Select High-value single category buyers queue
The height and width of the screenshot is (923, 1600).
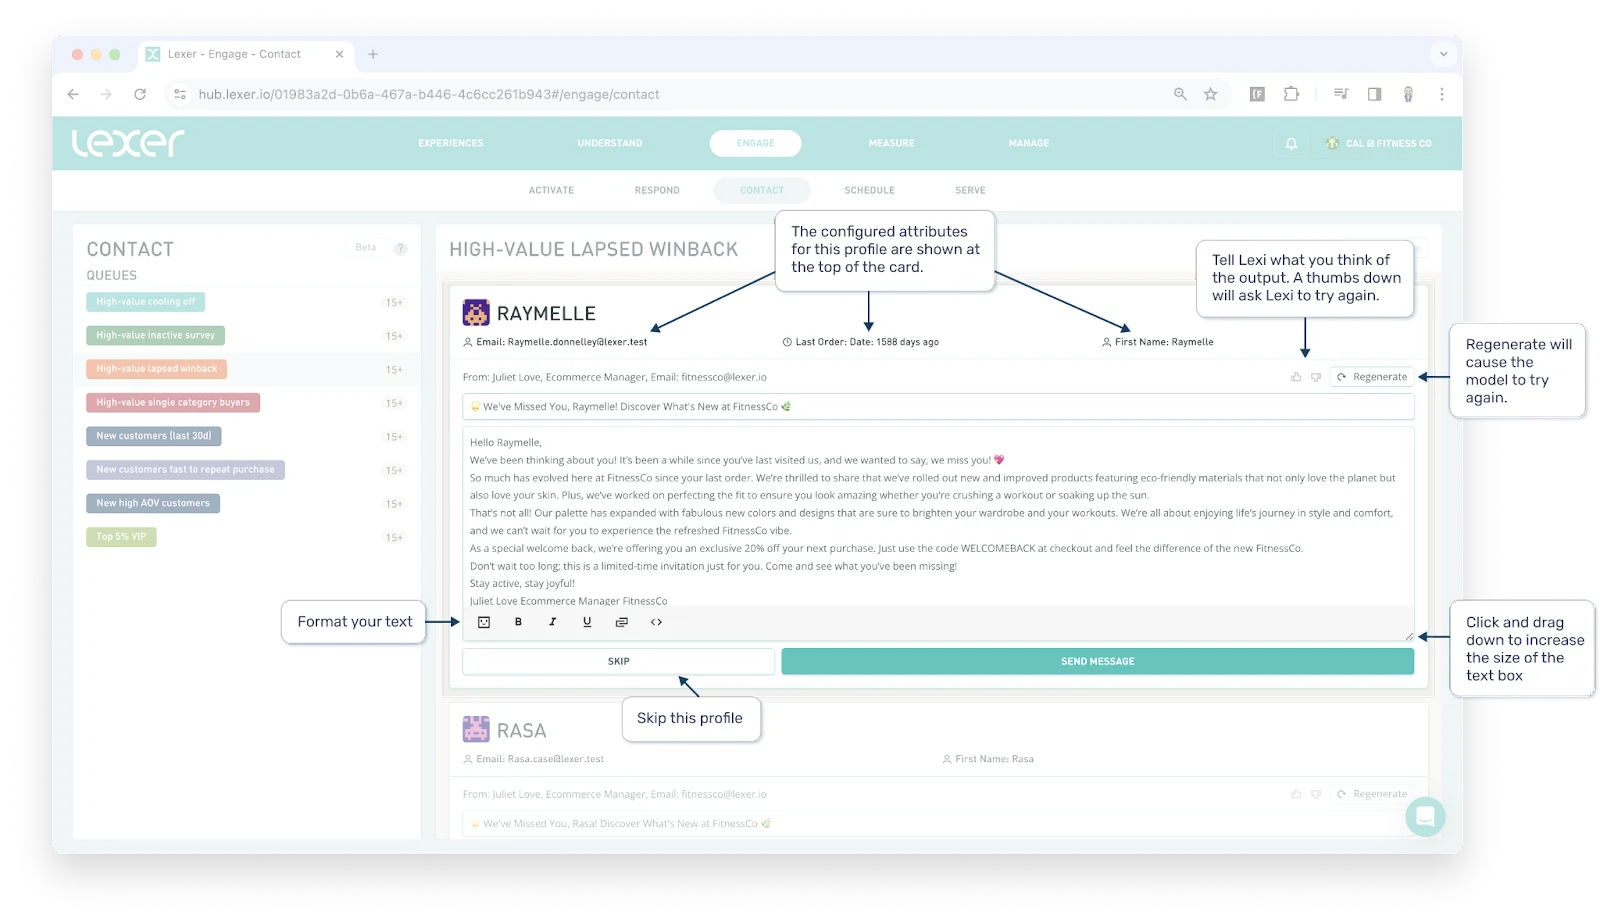tap(173, 402)
